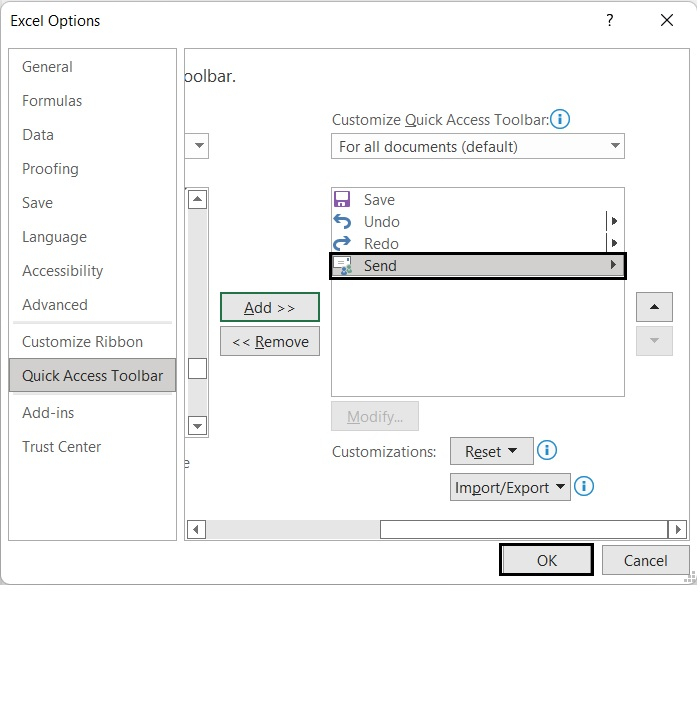Click info icon next to Reset
The height and width of the screenshot is (707, 700).
tap(547, 451)
